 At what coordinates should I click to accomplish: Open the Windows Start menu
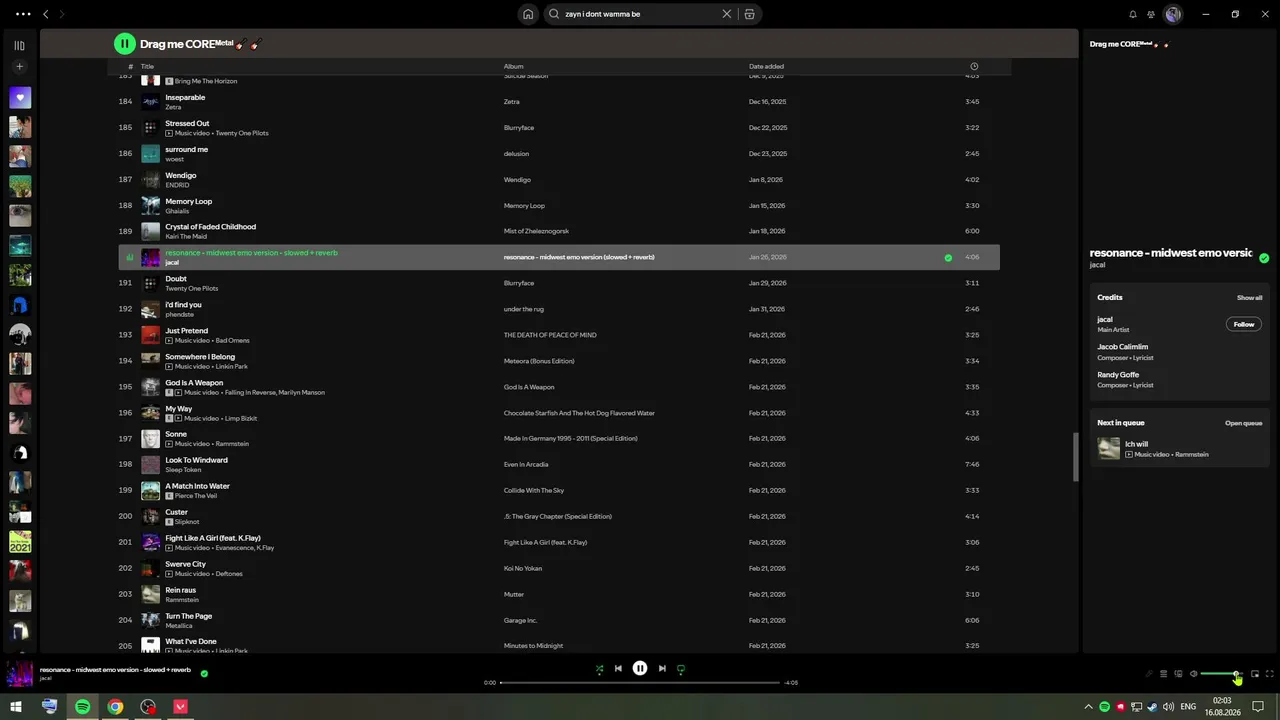click(x=16, y=707)
